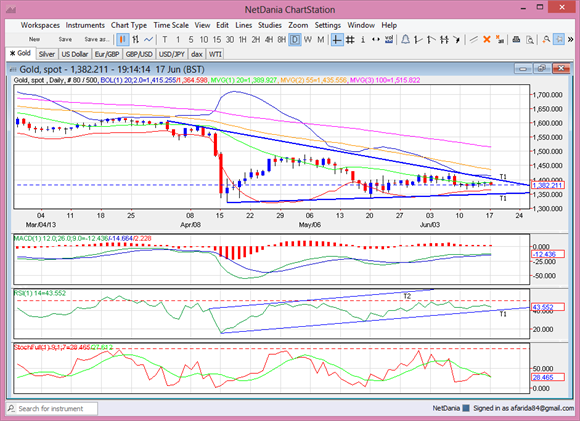Open the Help menu

click(x=389, y=25)
